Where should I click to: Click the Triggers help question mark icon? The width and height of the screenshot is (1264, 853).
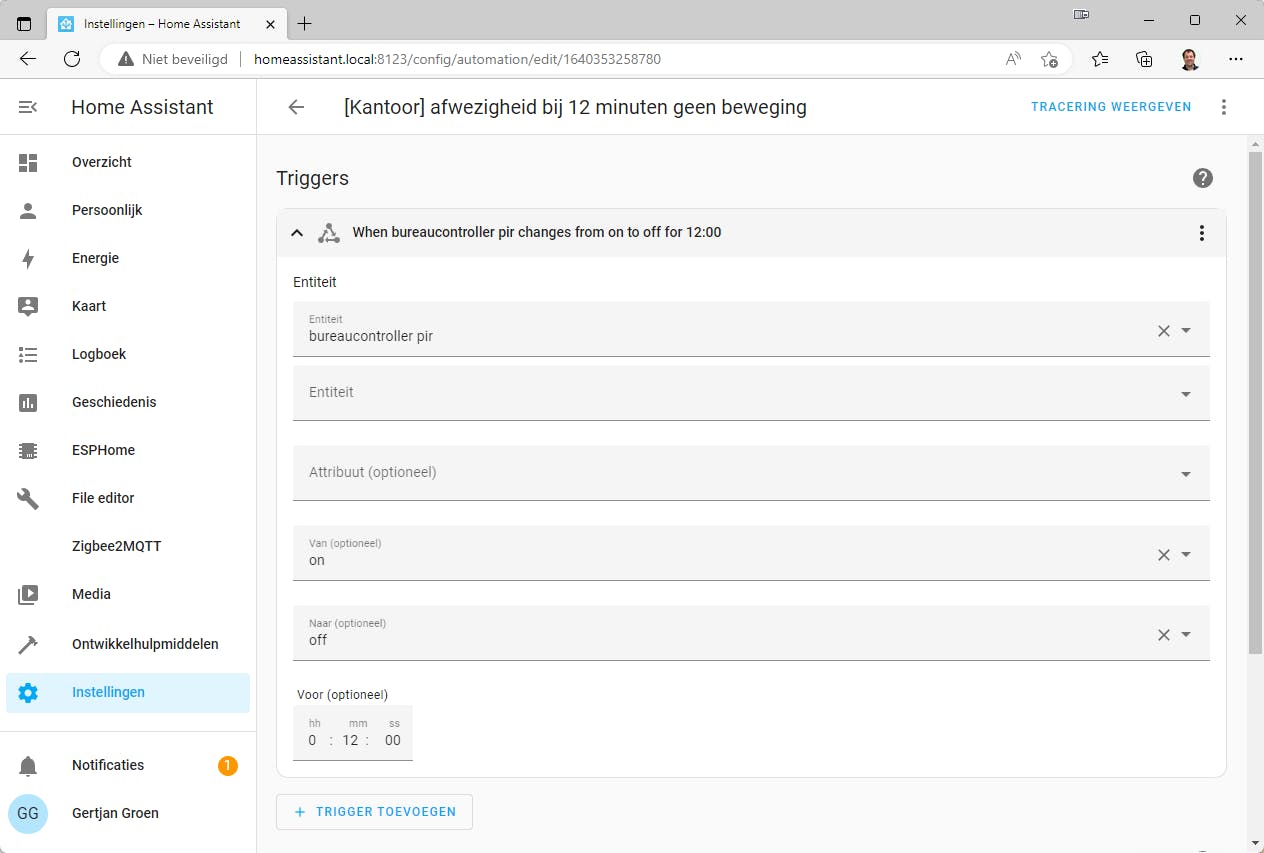1202,178
